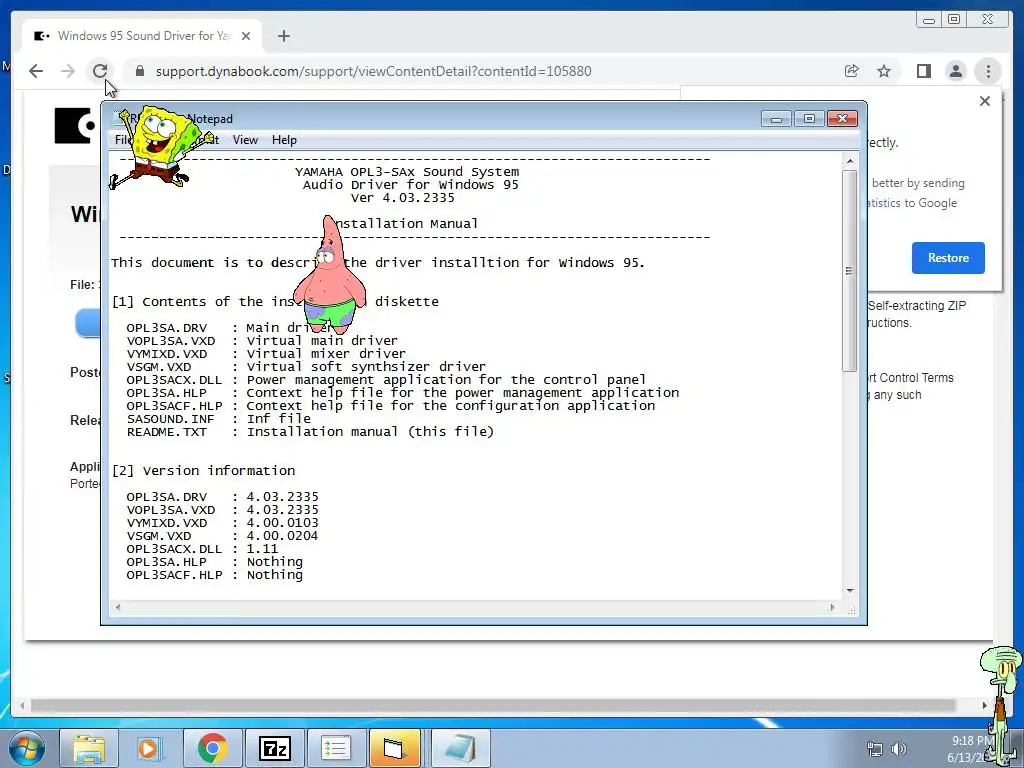Click the volume speaker tray icon

click(x=899, y=749)
